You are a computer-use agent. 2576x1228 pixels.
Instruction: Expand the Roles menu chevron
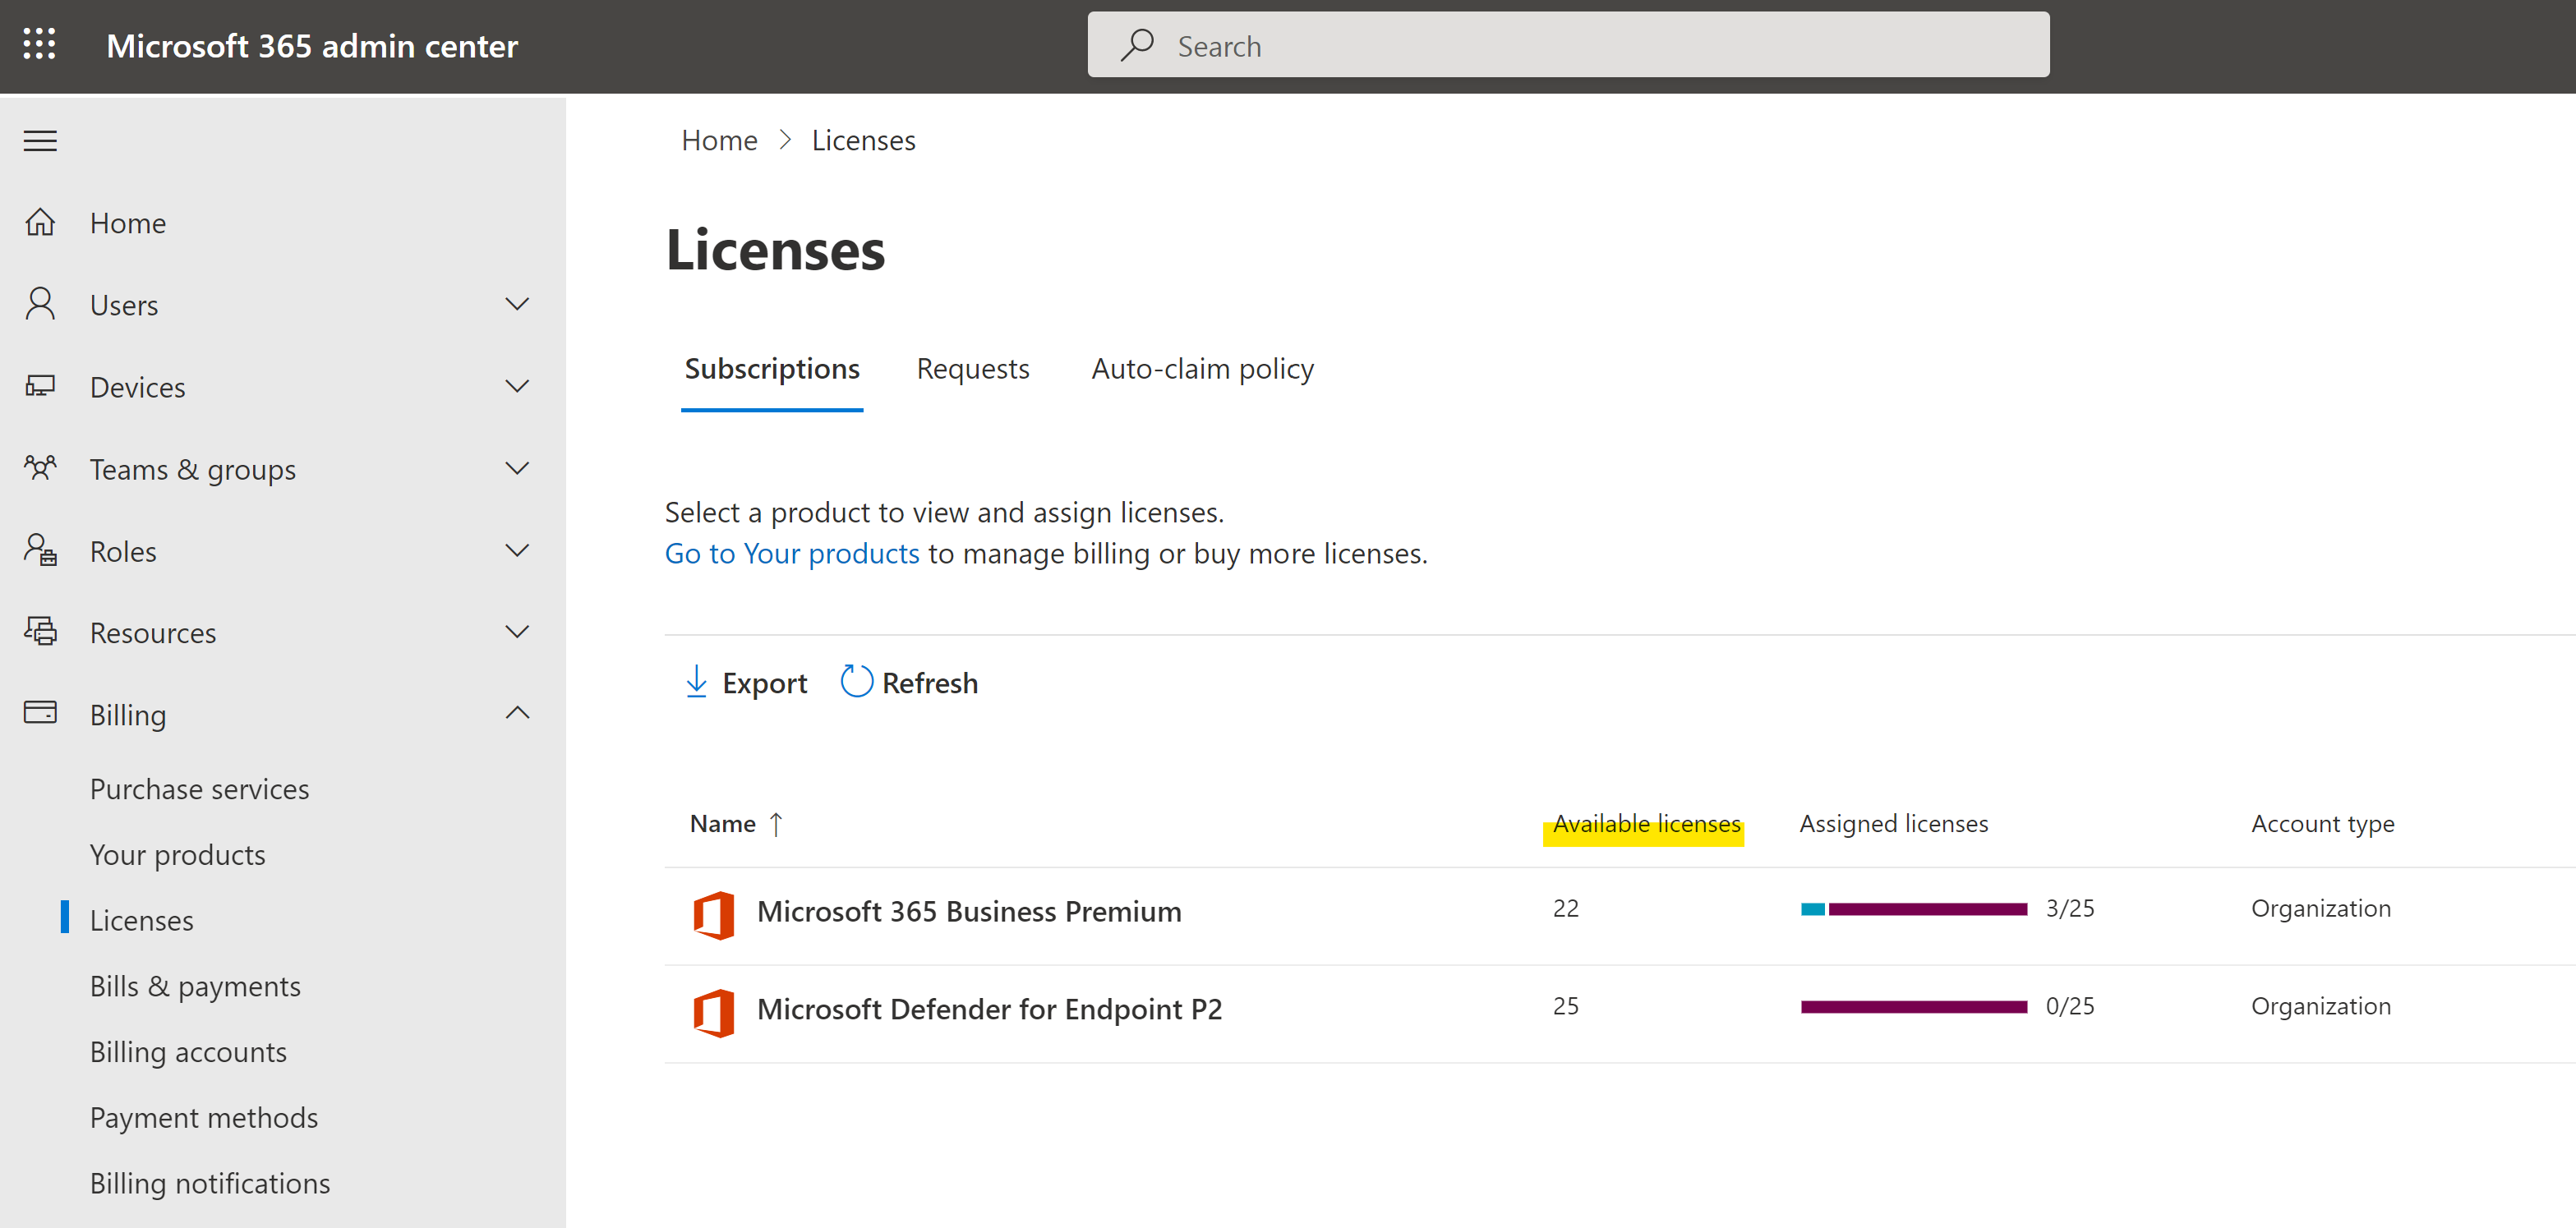point(517,550)
